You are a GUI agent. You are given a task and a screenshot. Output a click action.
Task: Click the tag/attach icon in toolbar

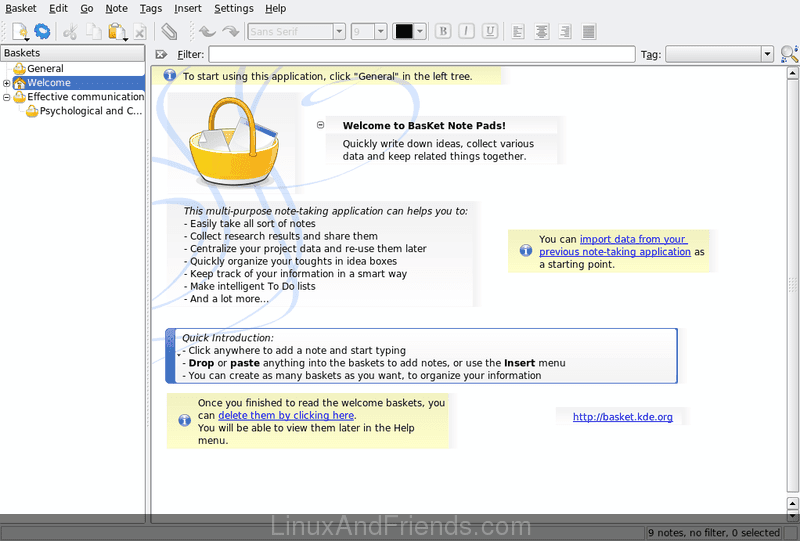169,32
